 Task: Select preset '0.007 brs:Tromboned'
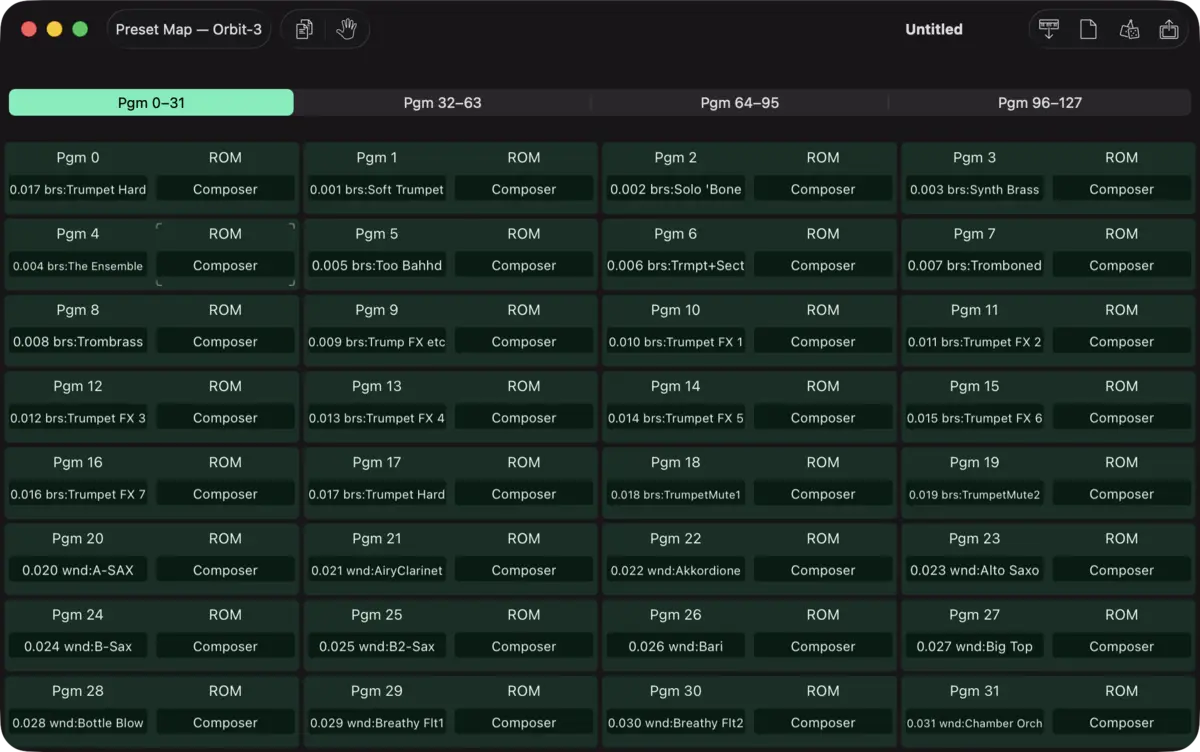974,265
